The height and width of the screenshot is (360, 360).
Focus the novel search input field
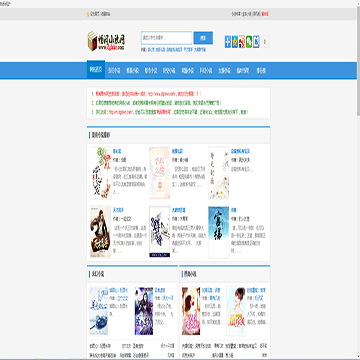point(166,38)
